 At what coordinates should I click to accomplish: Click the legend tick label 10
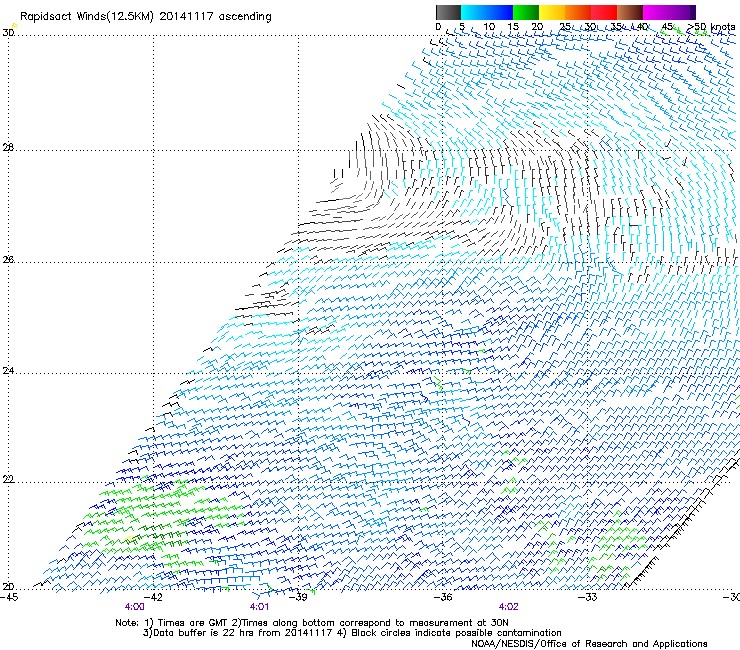(489, 27)
